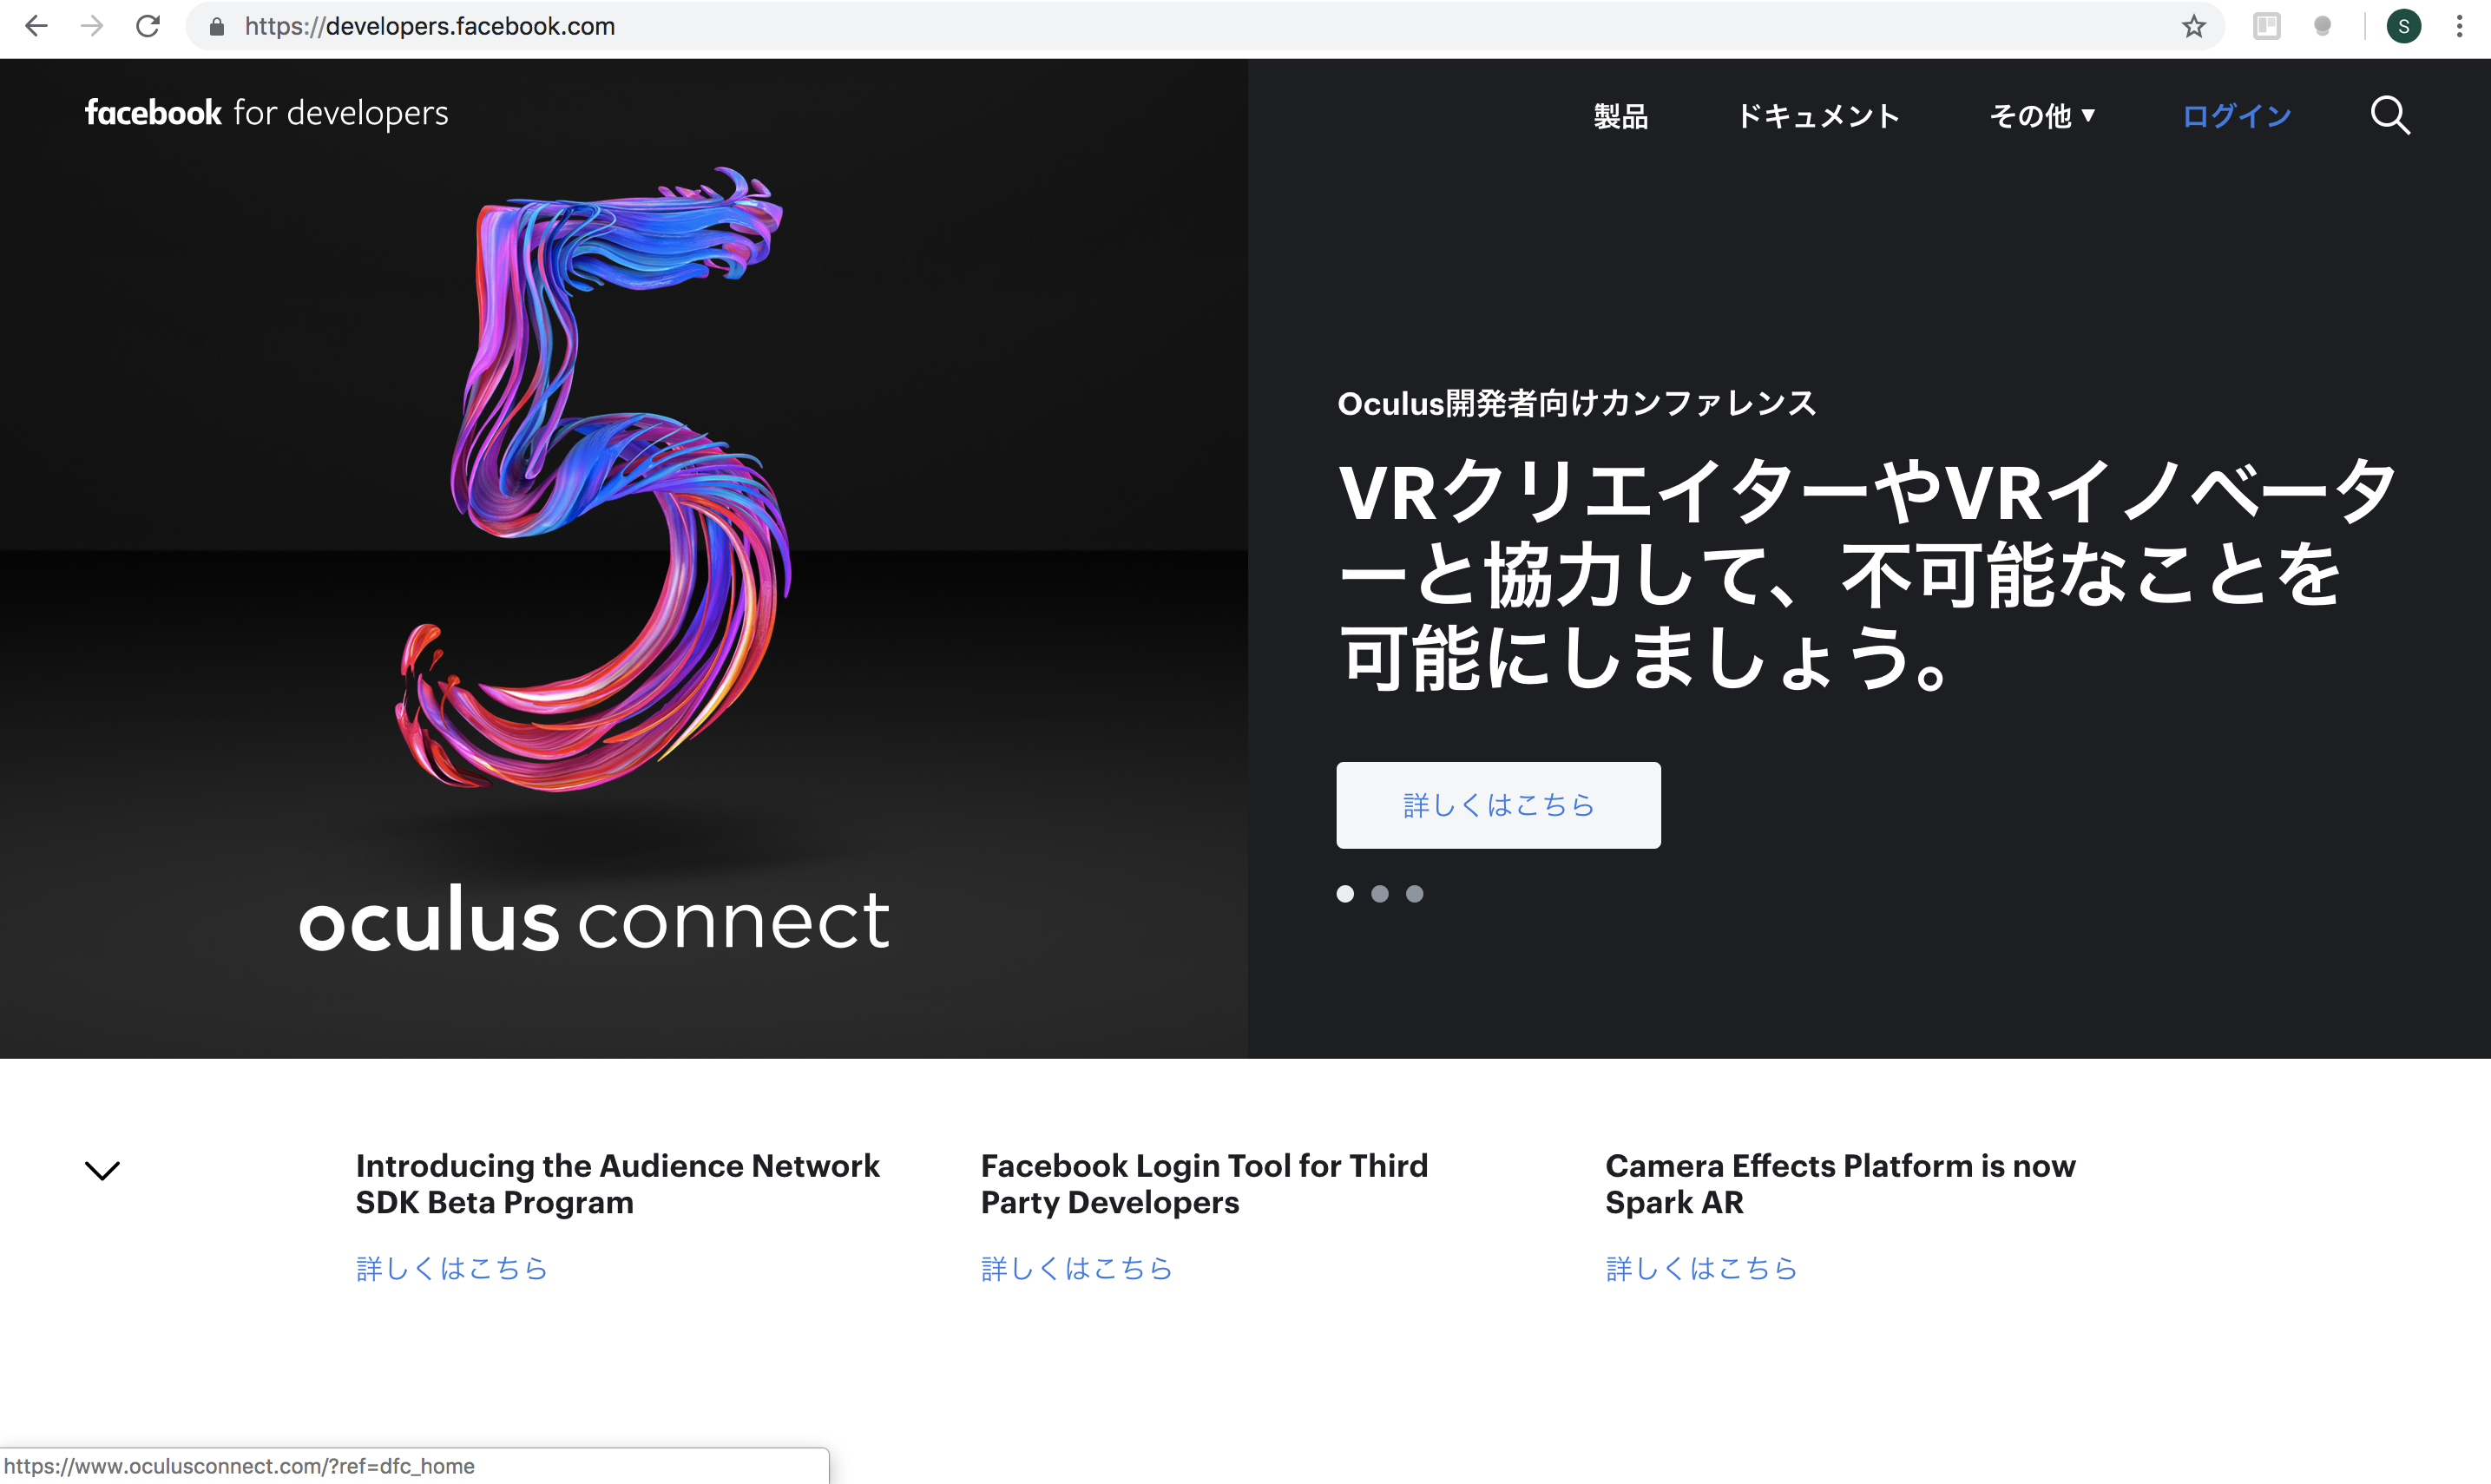This screenshot has width=2491, height=1484.
Task: Bookmark the page with the star icon
Action: tap(2193, 26)
